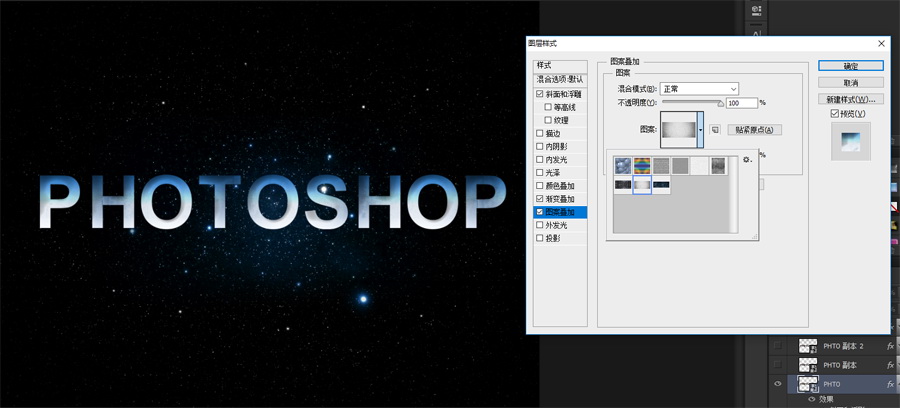Enable the 颜色叠加 checkbox
This screenshot has height=408, width=900.
(539, 186)
